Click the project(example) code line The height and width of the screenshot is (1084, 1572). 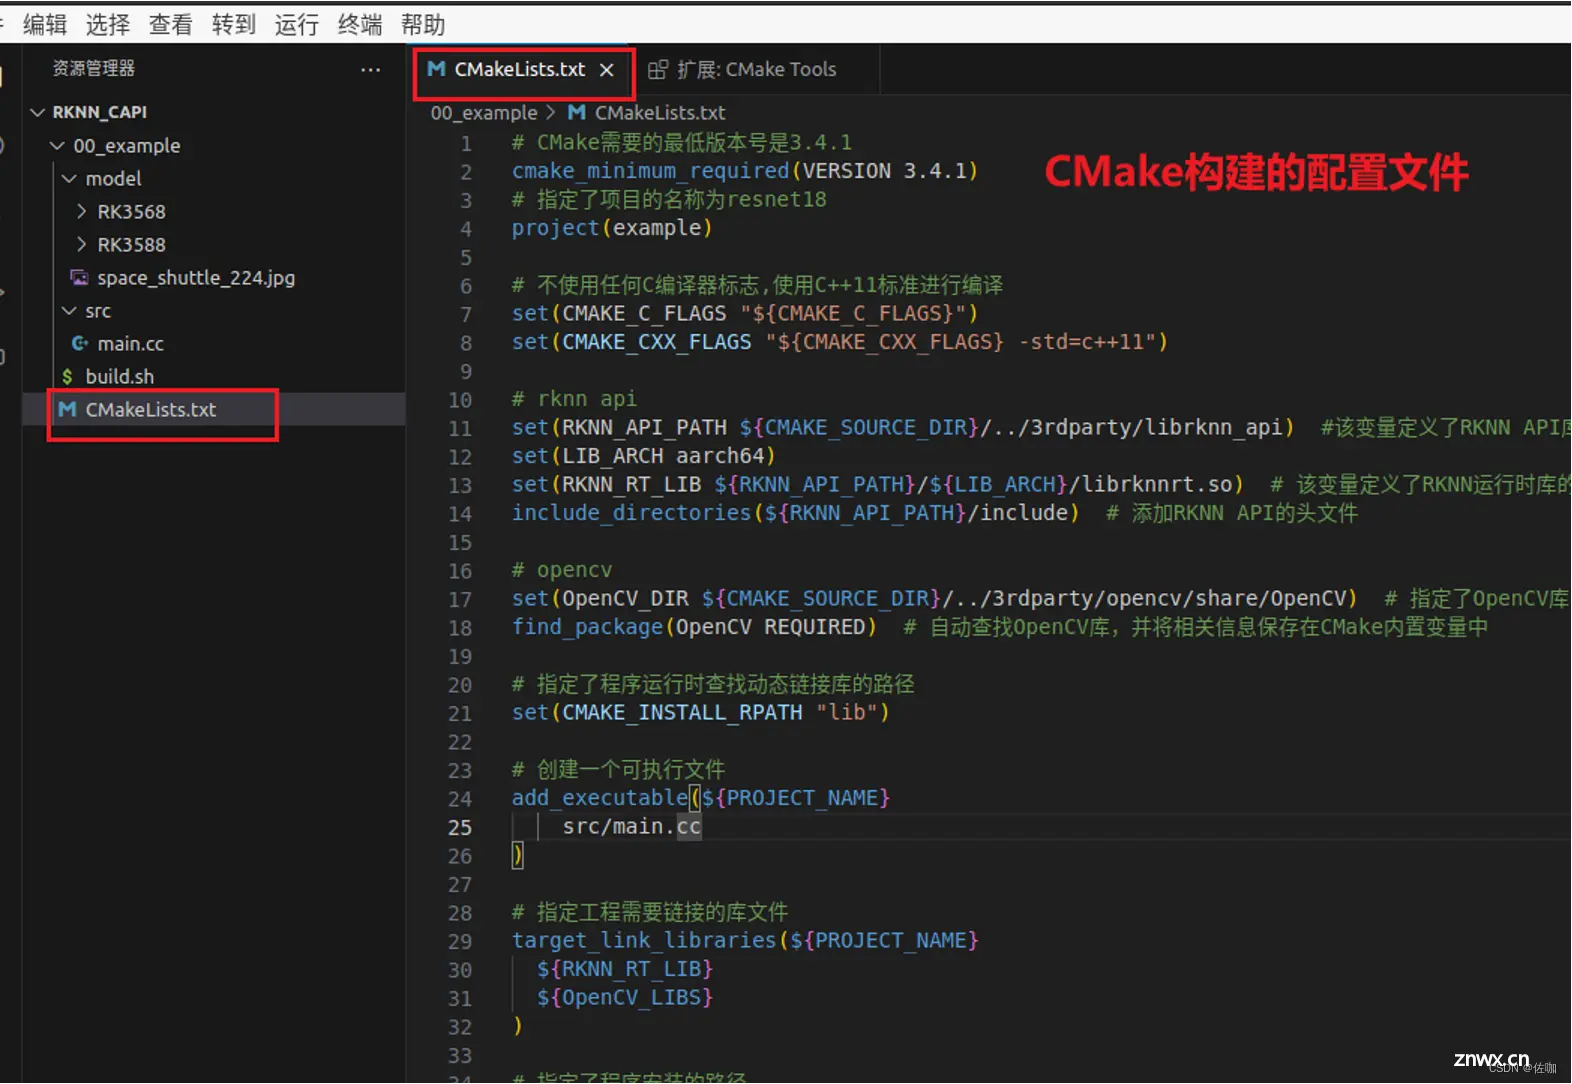point(612,228)
